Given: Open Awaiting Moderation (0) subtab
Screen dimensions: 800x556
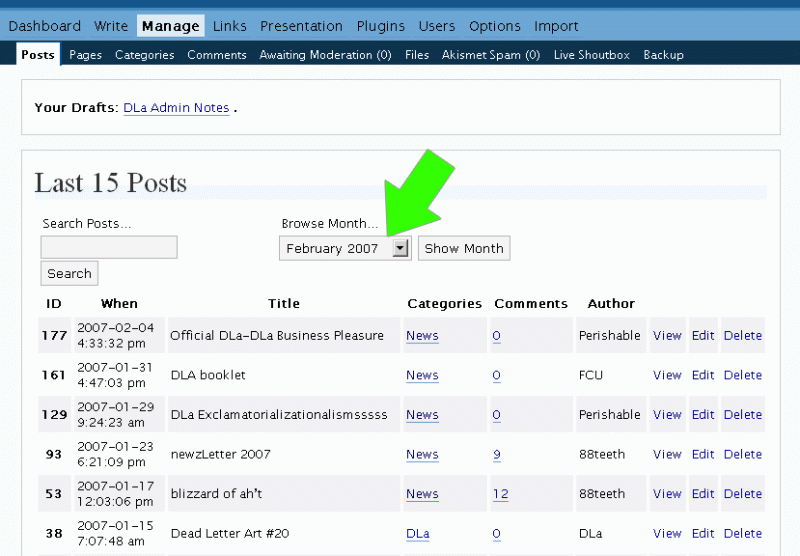Looking at the screenshot, I should pyautogui.click(x=325, y=55).
